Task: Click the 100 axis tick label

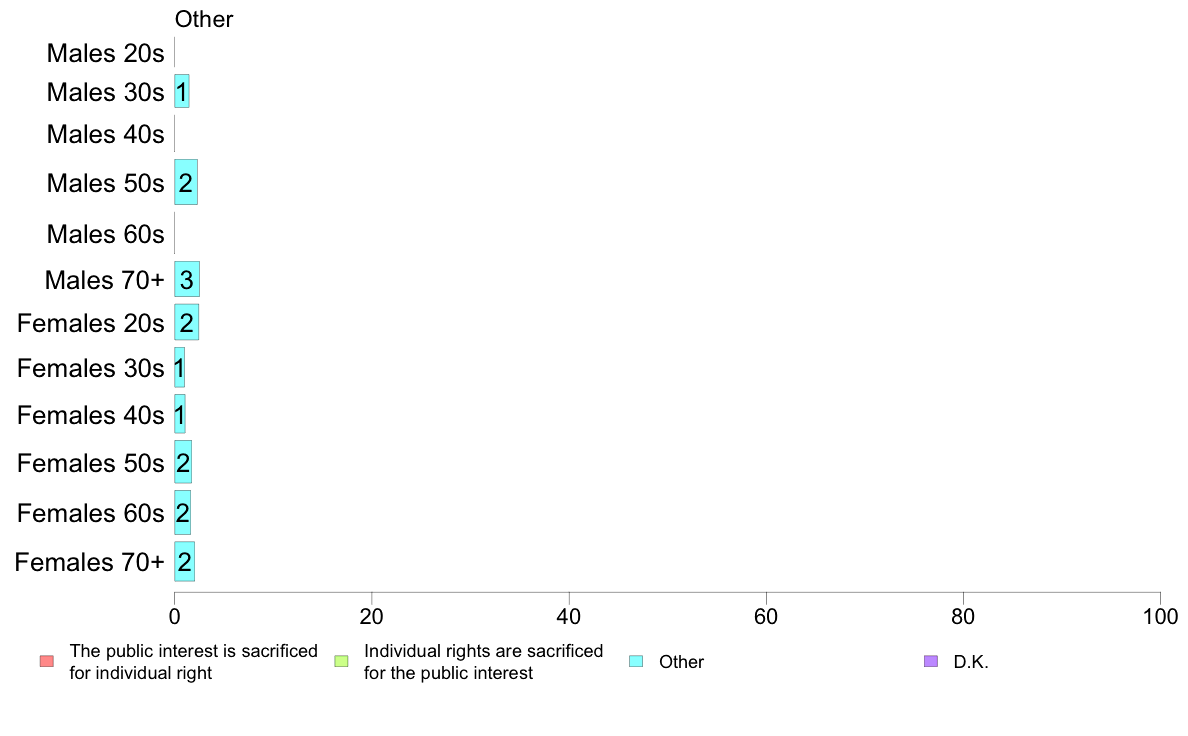Action: coord(1160,616)
